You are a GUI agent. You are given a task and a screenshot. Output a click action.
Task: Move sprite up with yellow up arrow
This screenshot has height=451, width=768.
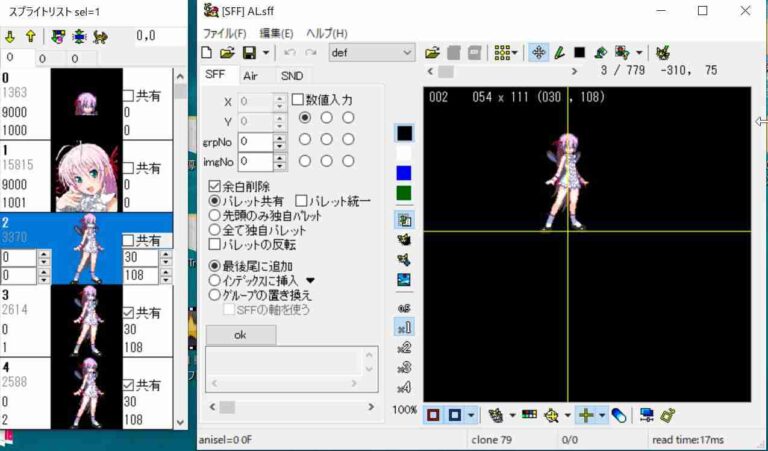click(x=30, y=37)
